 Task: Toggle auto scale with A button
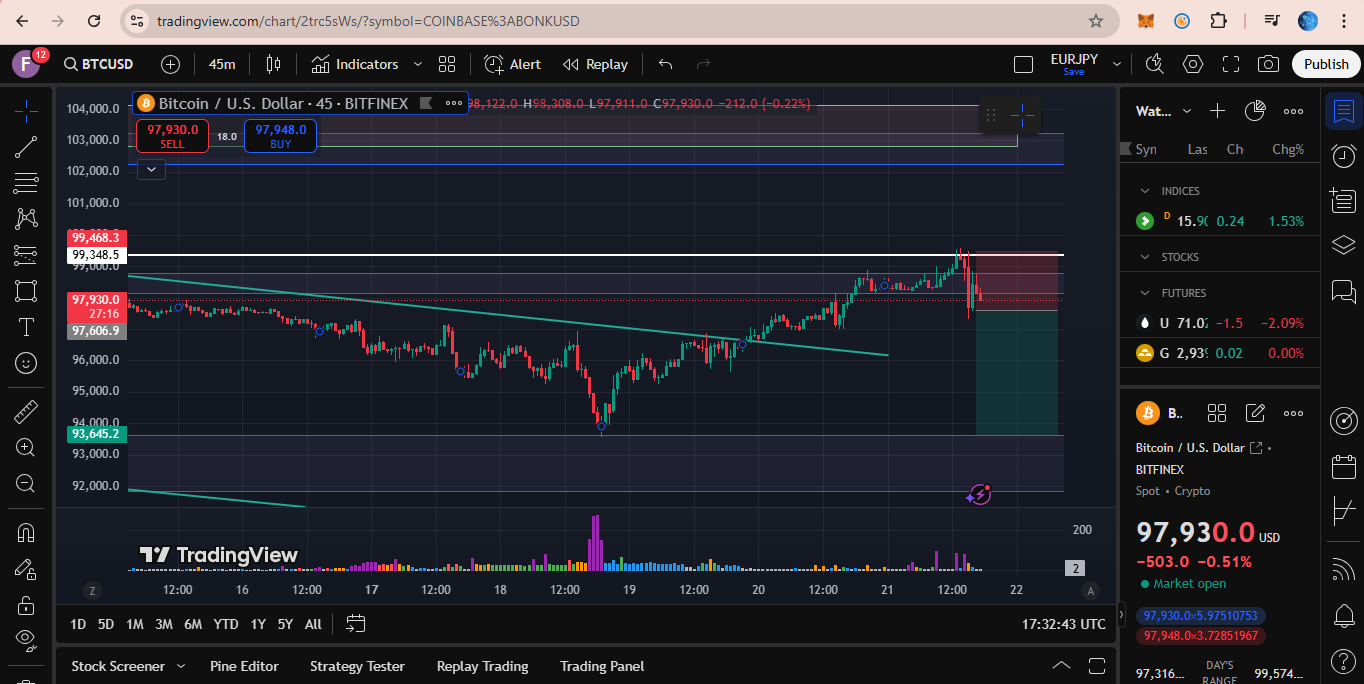1091,591
